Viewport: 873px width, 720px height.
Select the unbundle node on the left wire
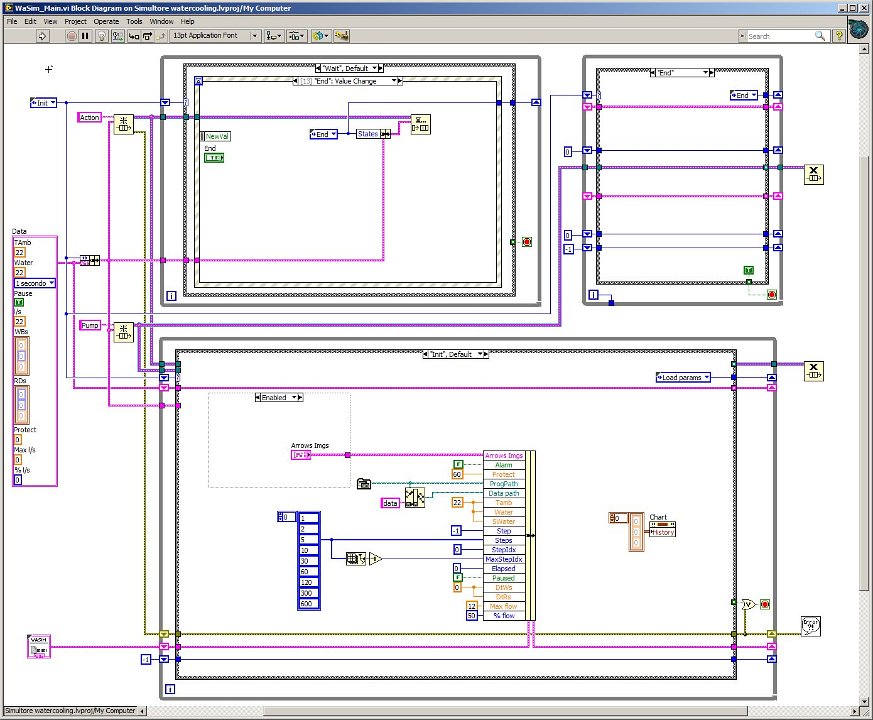[90, 260]
